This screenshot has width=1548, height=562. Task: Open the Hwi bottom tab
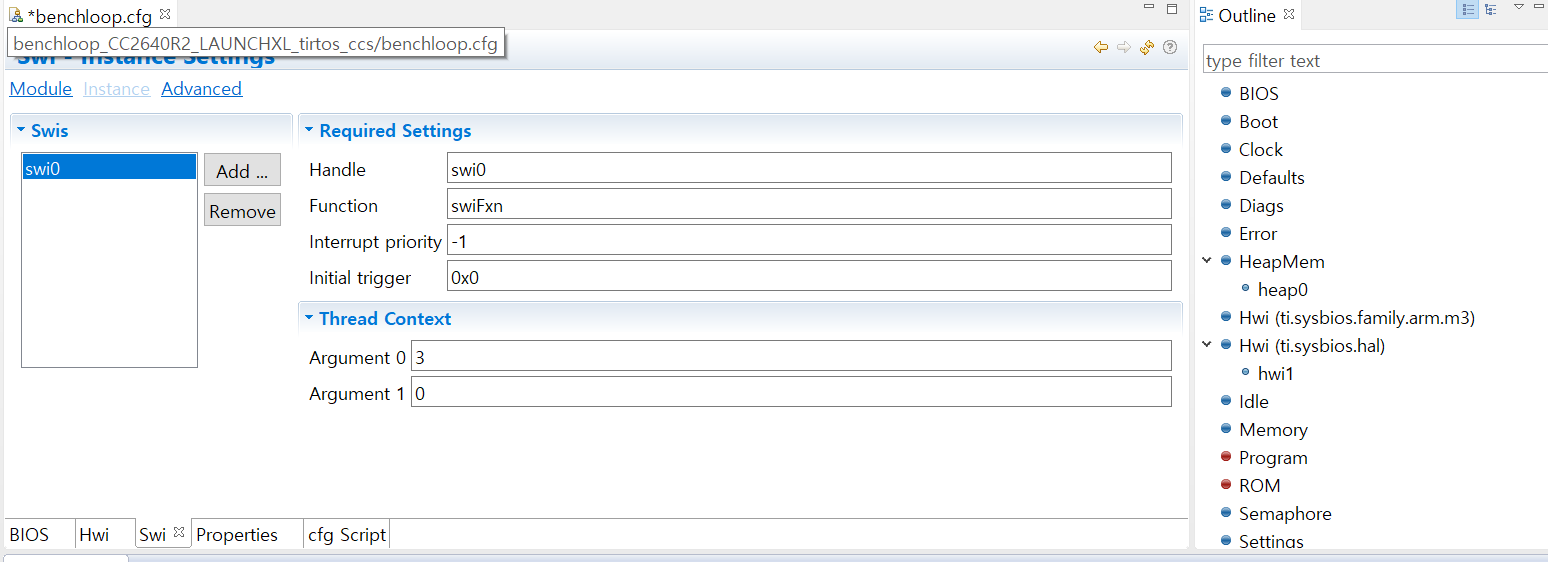94,535
